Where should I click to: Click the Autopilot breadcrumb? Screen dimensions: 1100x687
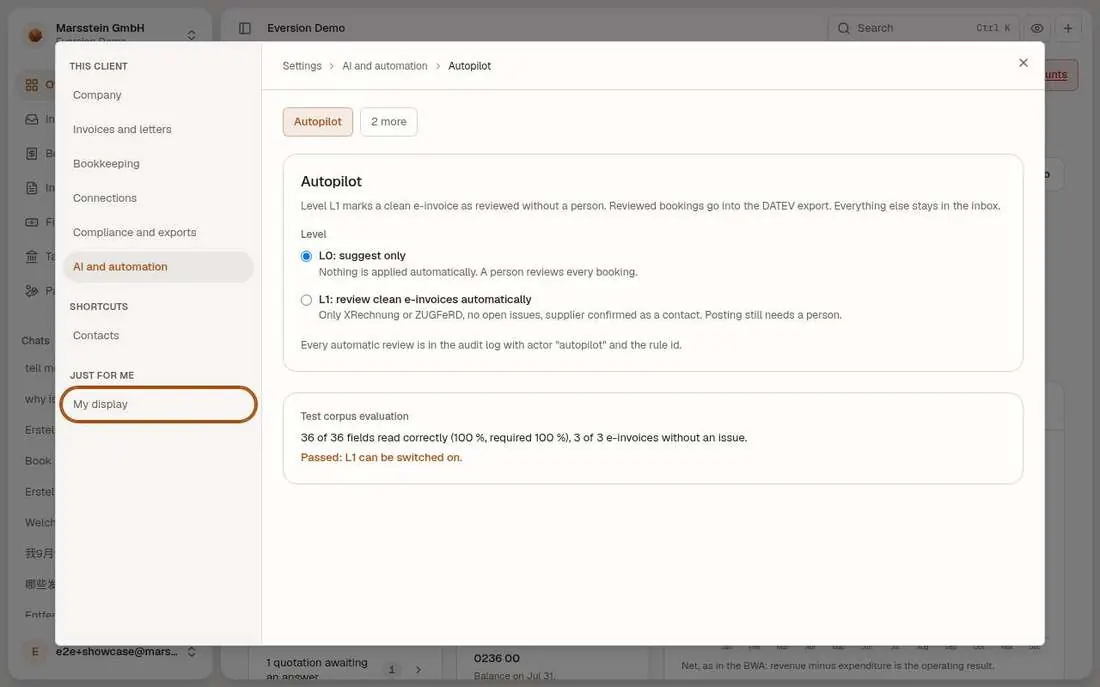469,66
